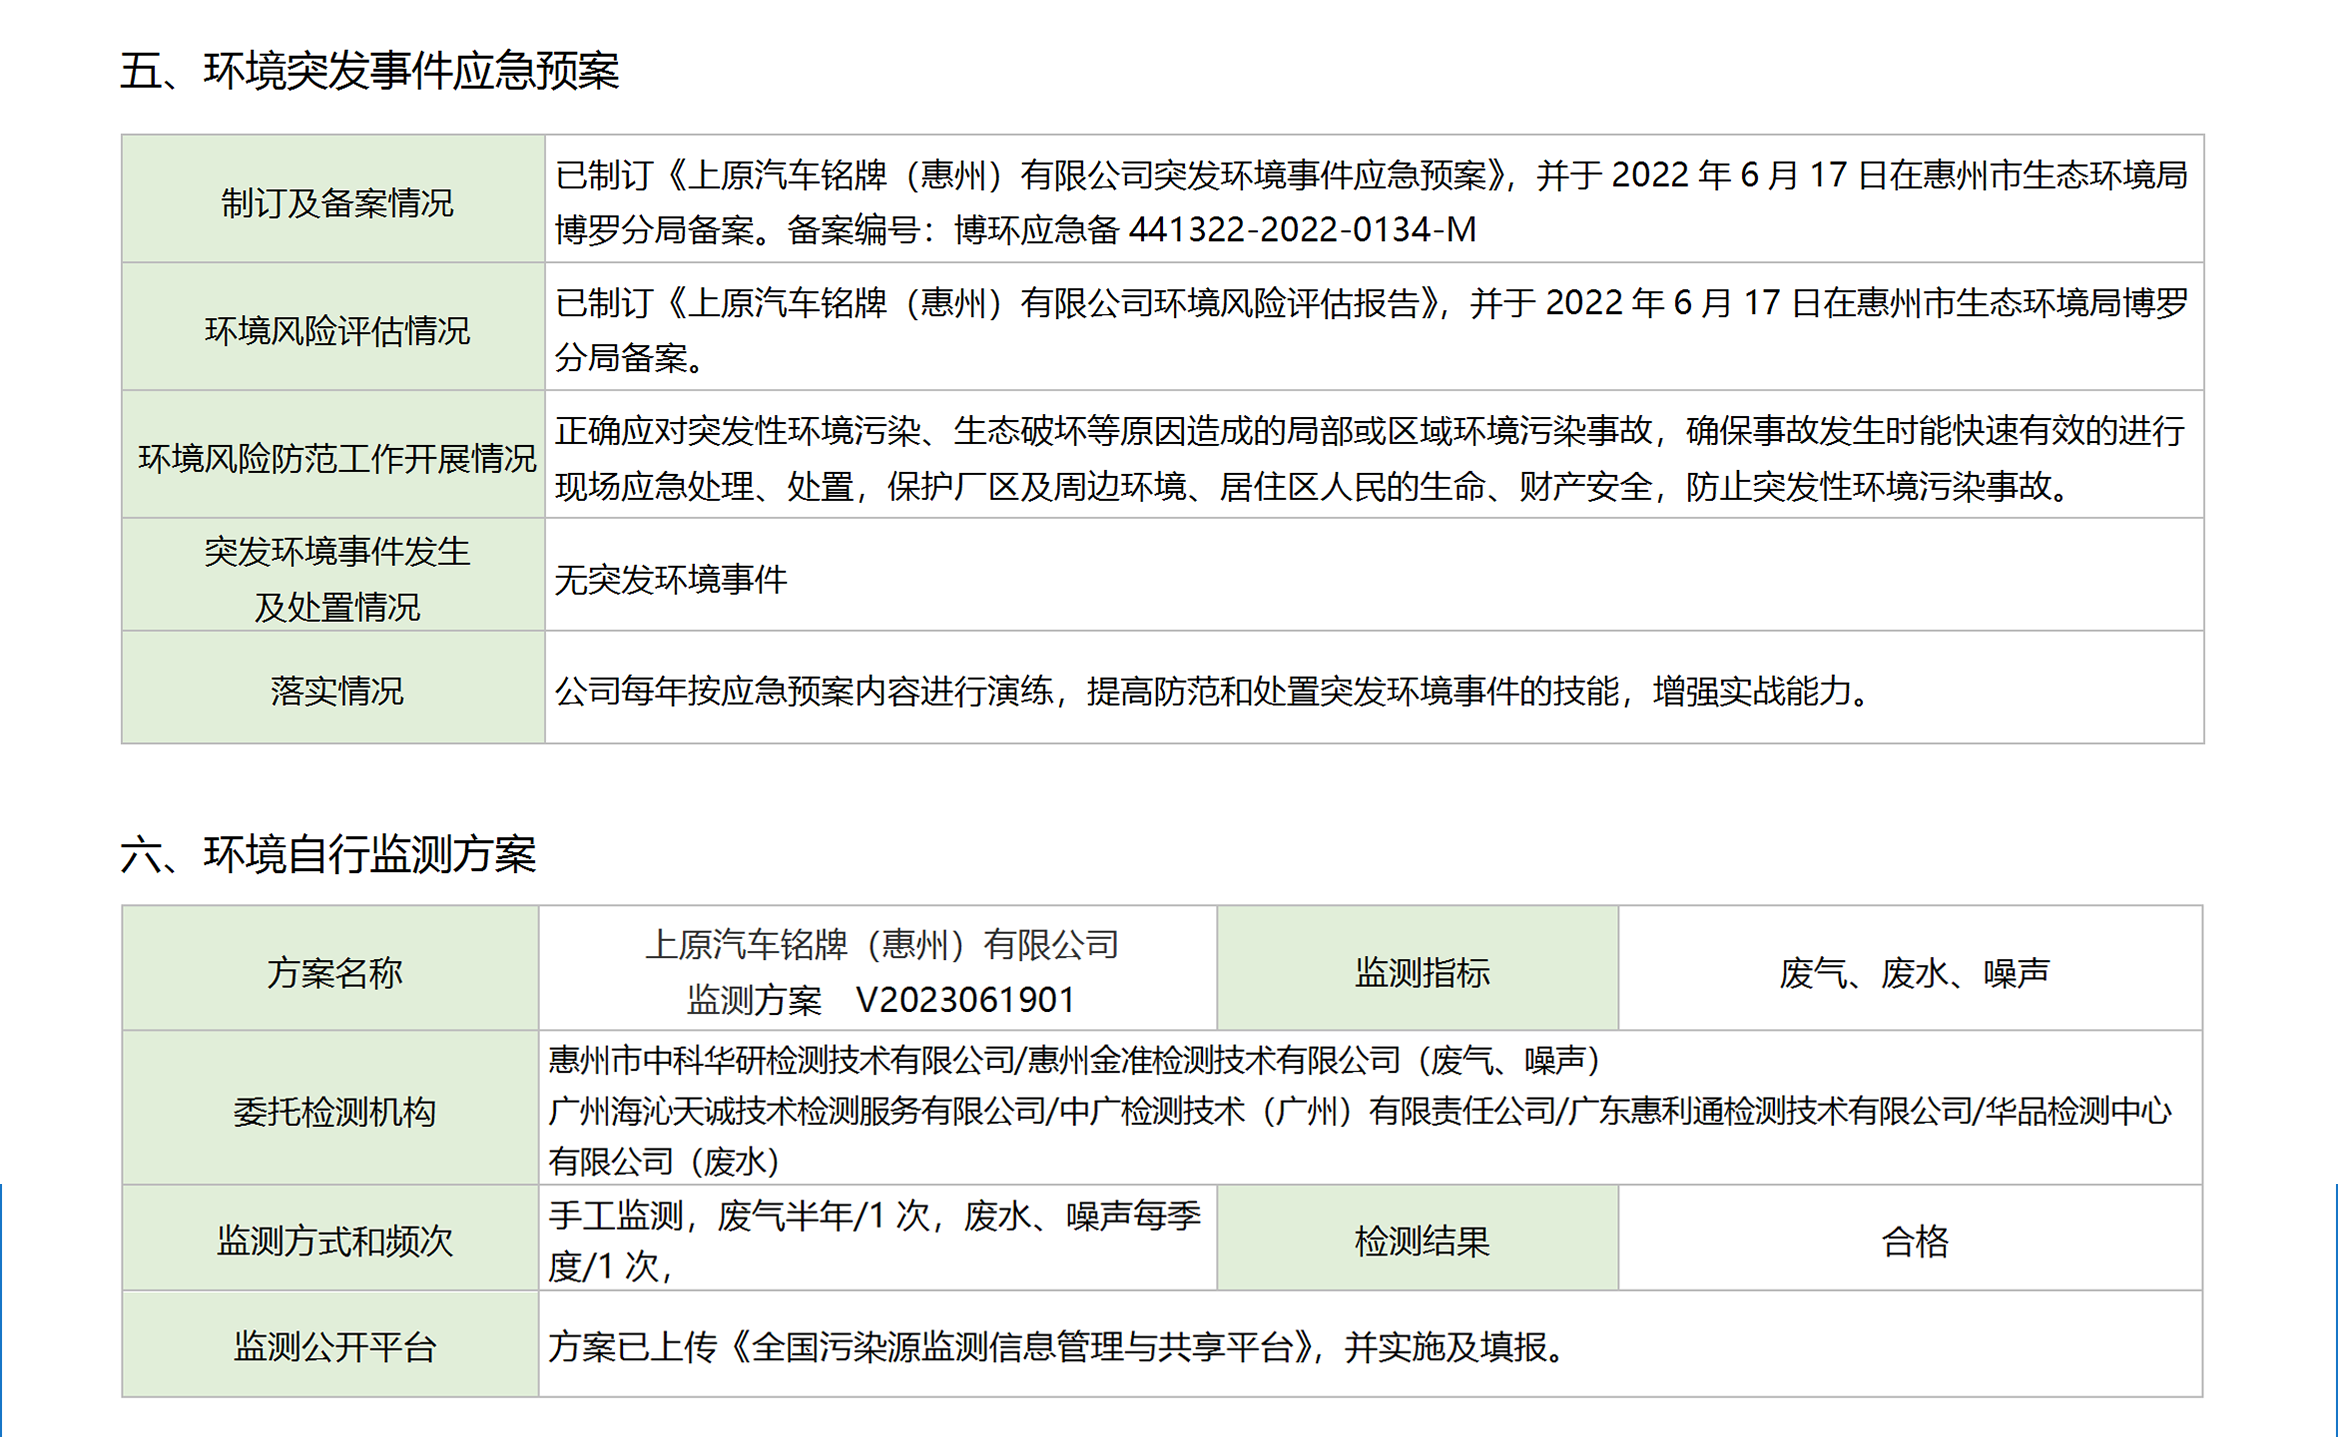Screen dimensions: 2338x1437
Task: Select the 环境风险评估情况 label cell
Action: pos(333,327)
